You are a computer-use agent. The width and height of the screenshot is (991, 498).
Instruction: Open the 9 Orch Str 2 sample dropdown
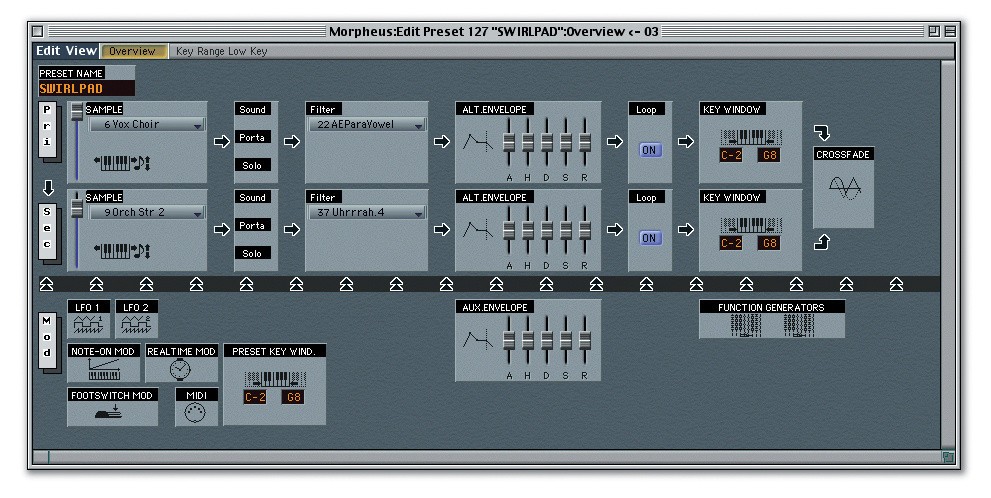tap(147, 212)
